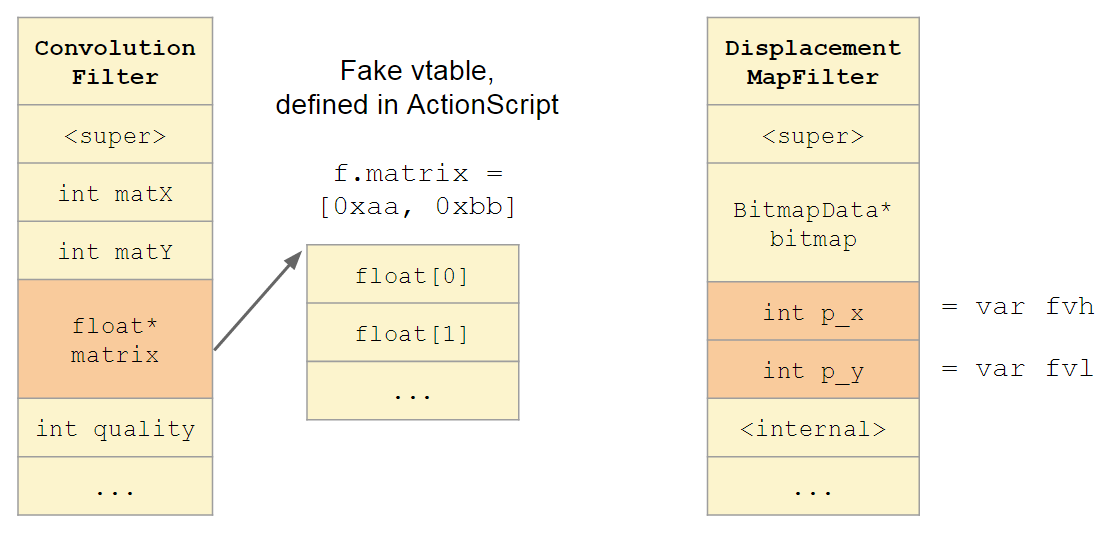Select the float[0] cell

pyautogui.click(x=412, y=274)
